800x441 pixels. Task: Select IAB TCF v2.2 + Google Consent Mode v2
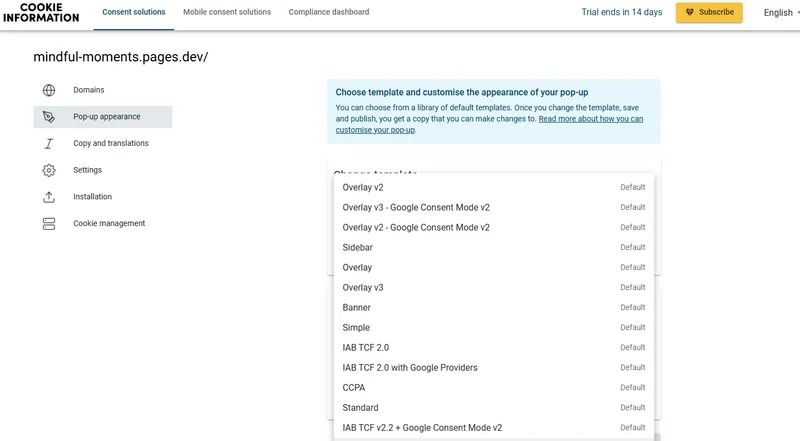[494, 428]
